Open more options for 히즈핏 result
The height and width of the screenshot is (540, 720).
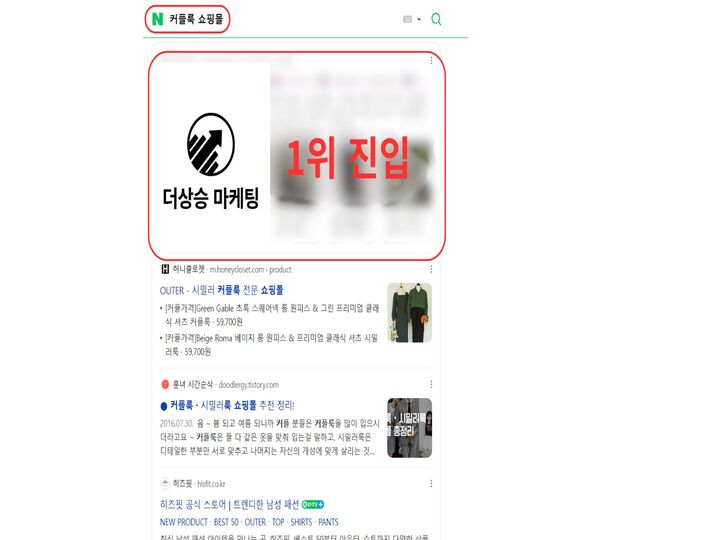(431, 484)
